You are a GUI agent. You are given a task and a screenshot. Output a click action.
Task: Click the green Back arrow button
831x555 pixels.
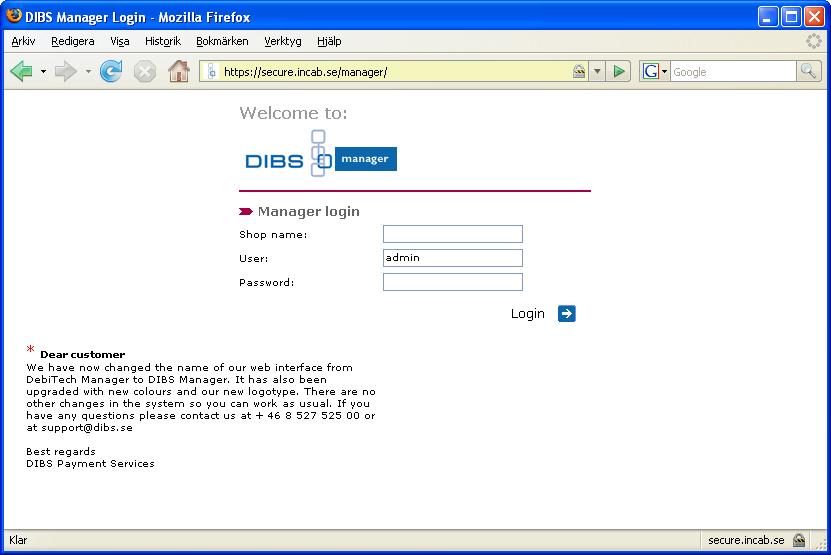22,71
